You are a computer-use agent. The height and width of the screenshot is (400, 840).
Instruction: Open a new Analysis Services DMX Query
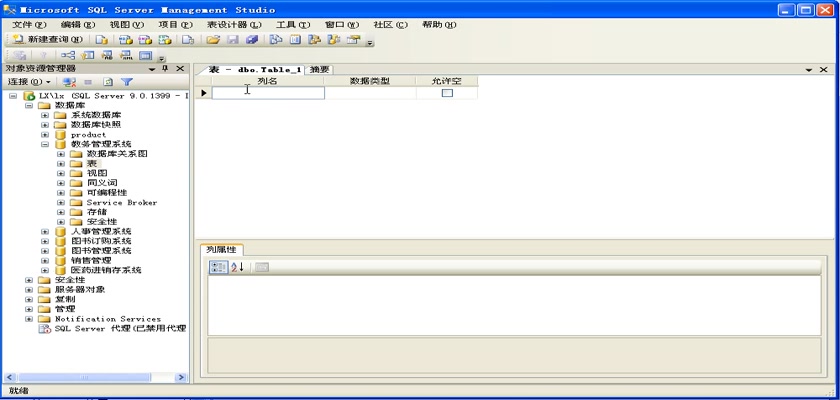tap(145, 40)
